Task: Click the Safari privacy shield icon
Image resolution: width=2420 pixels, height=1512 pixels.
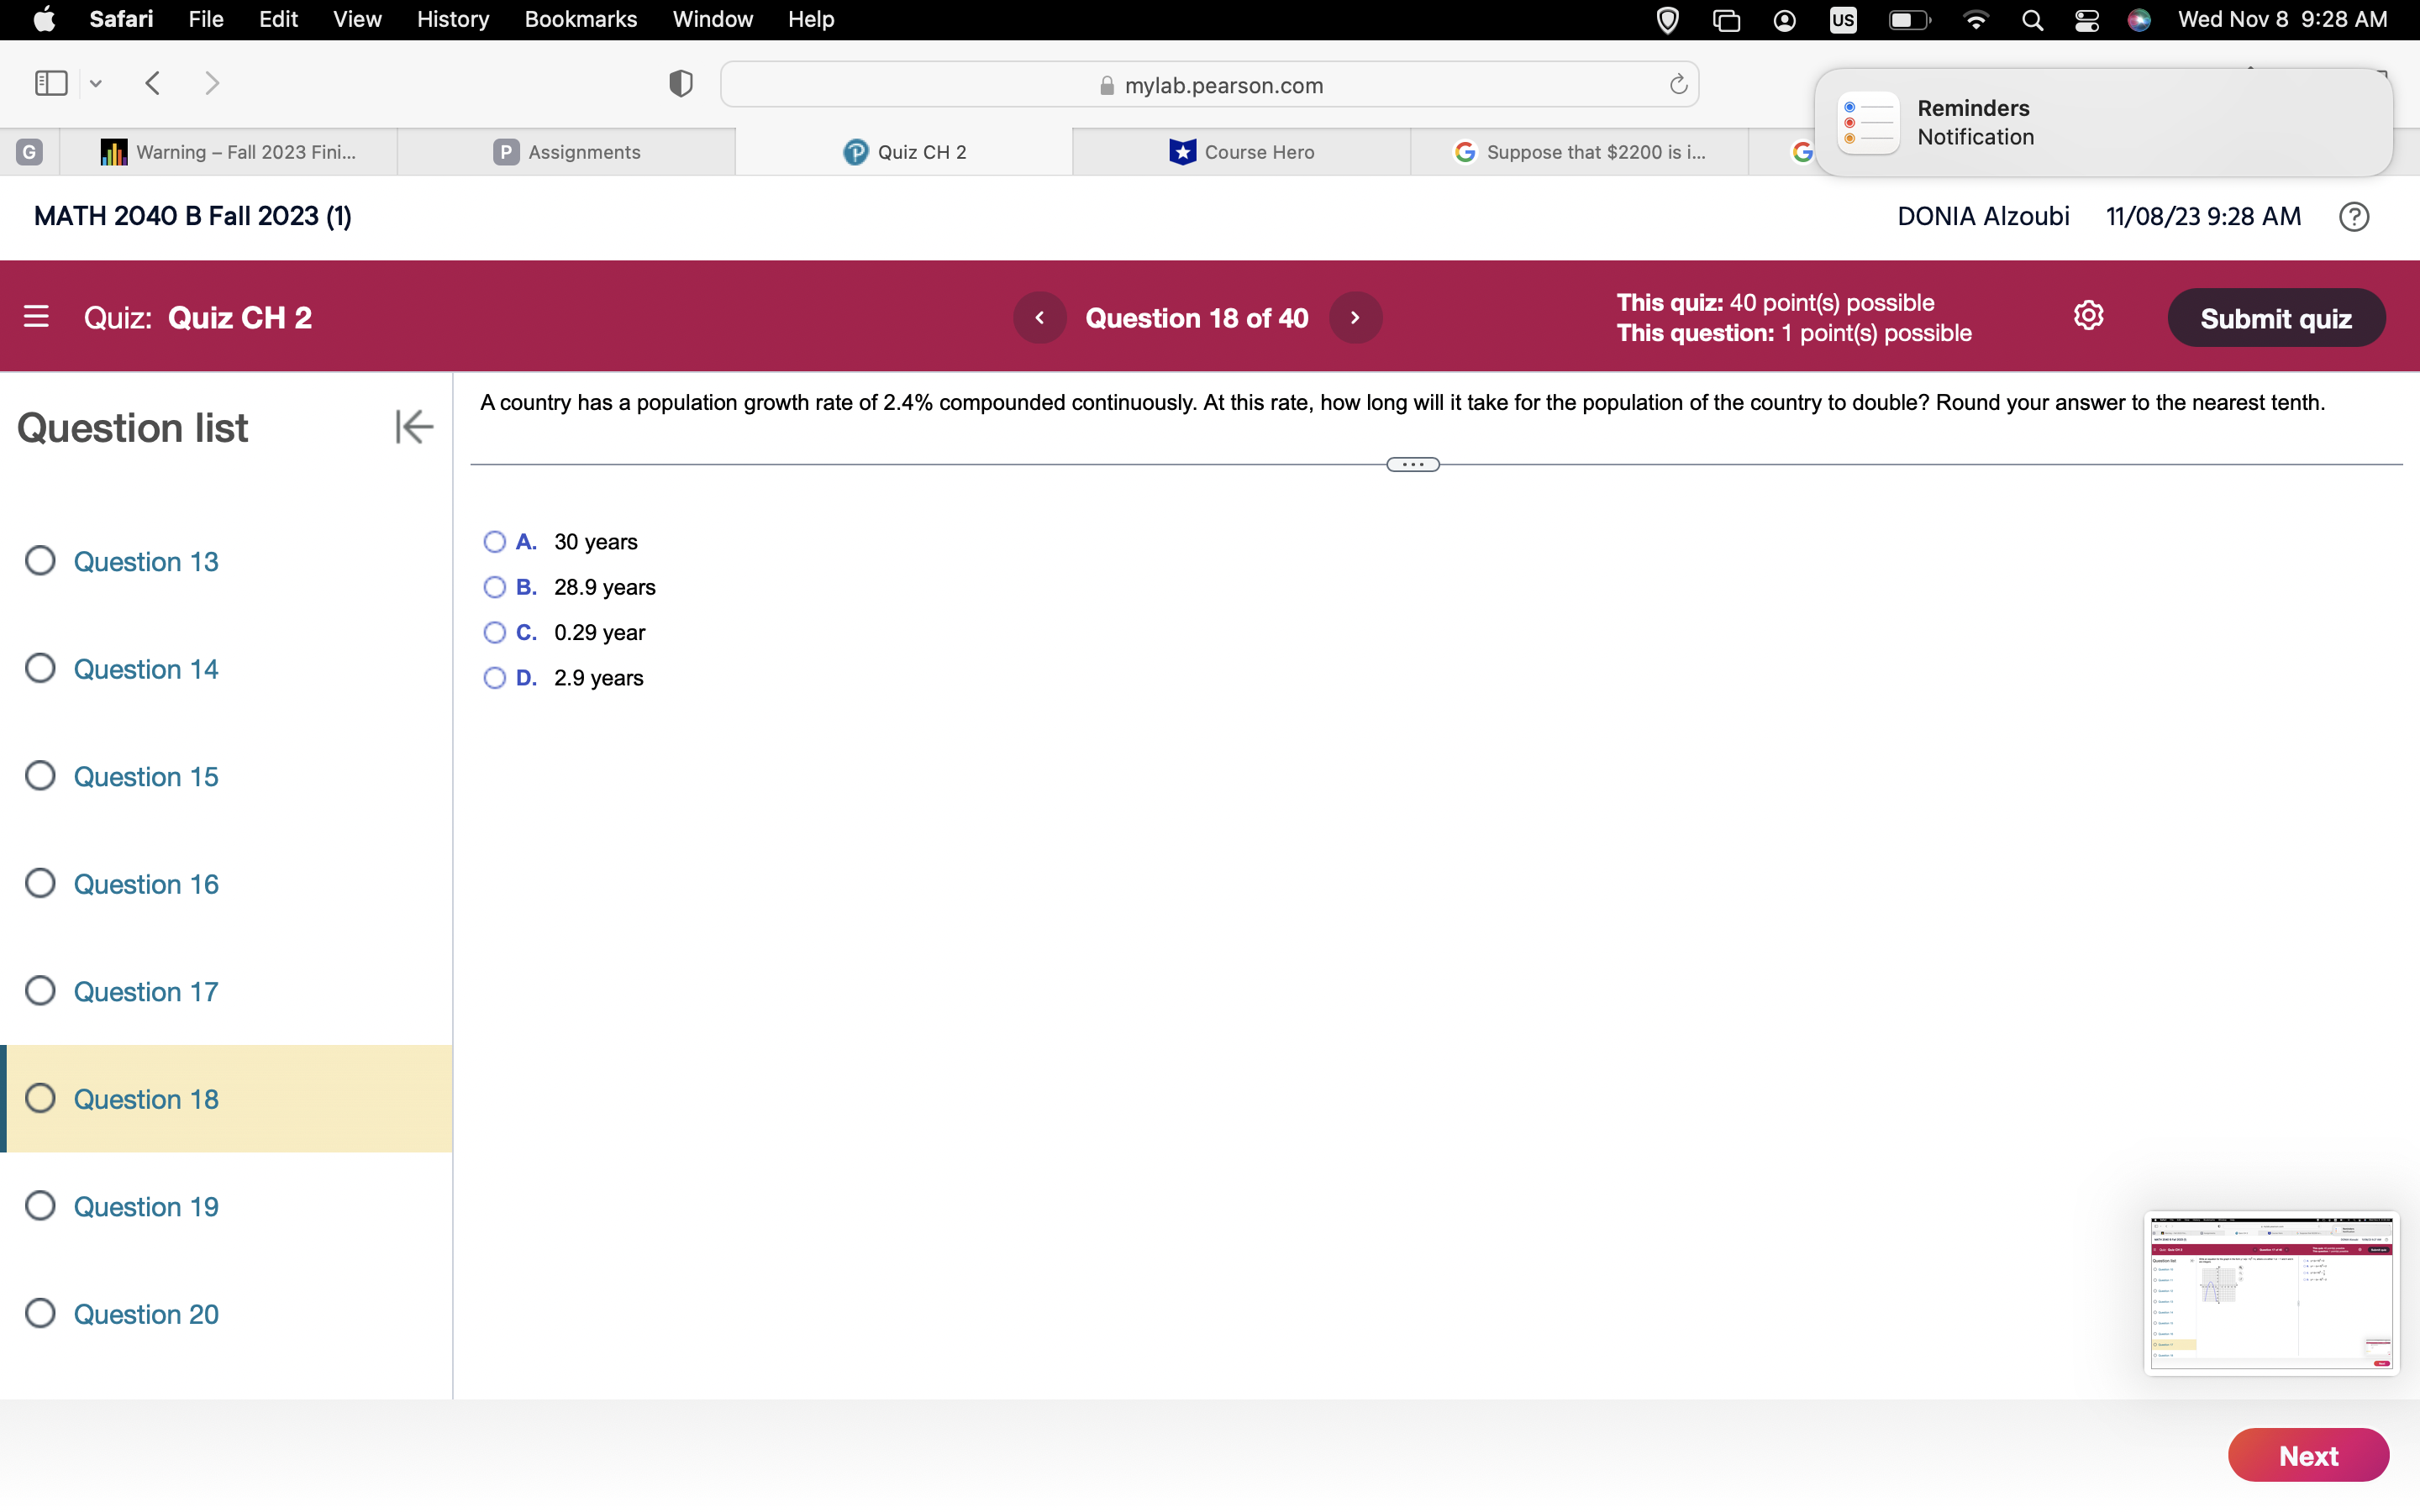Action: (679, 83)
